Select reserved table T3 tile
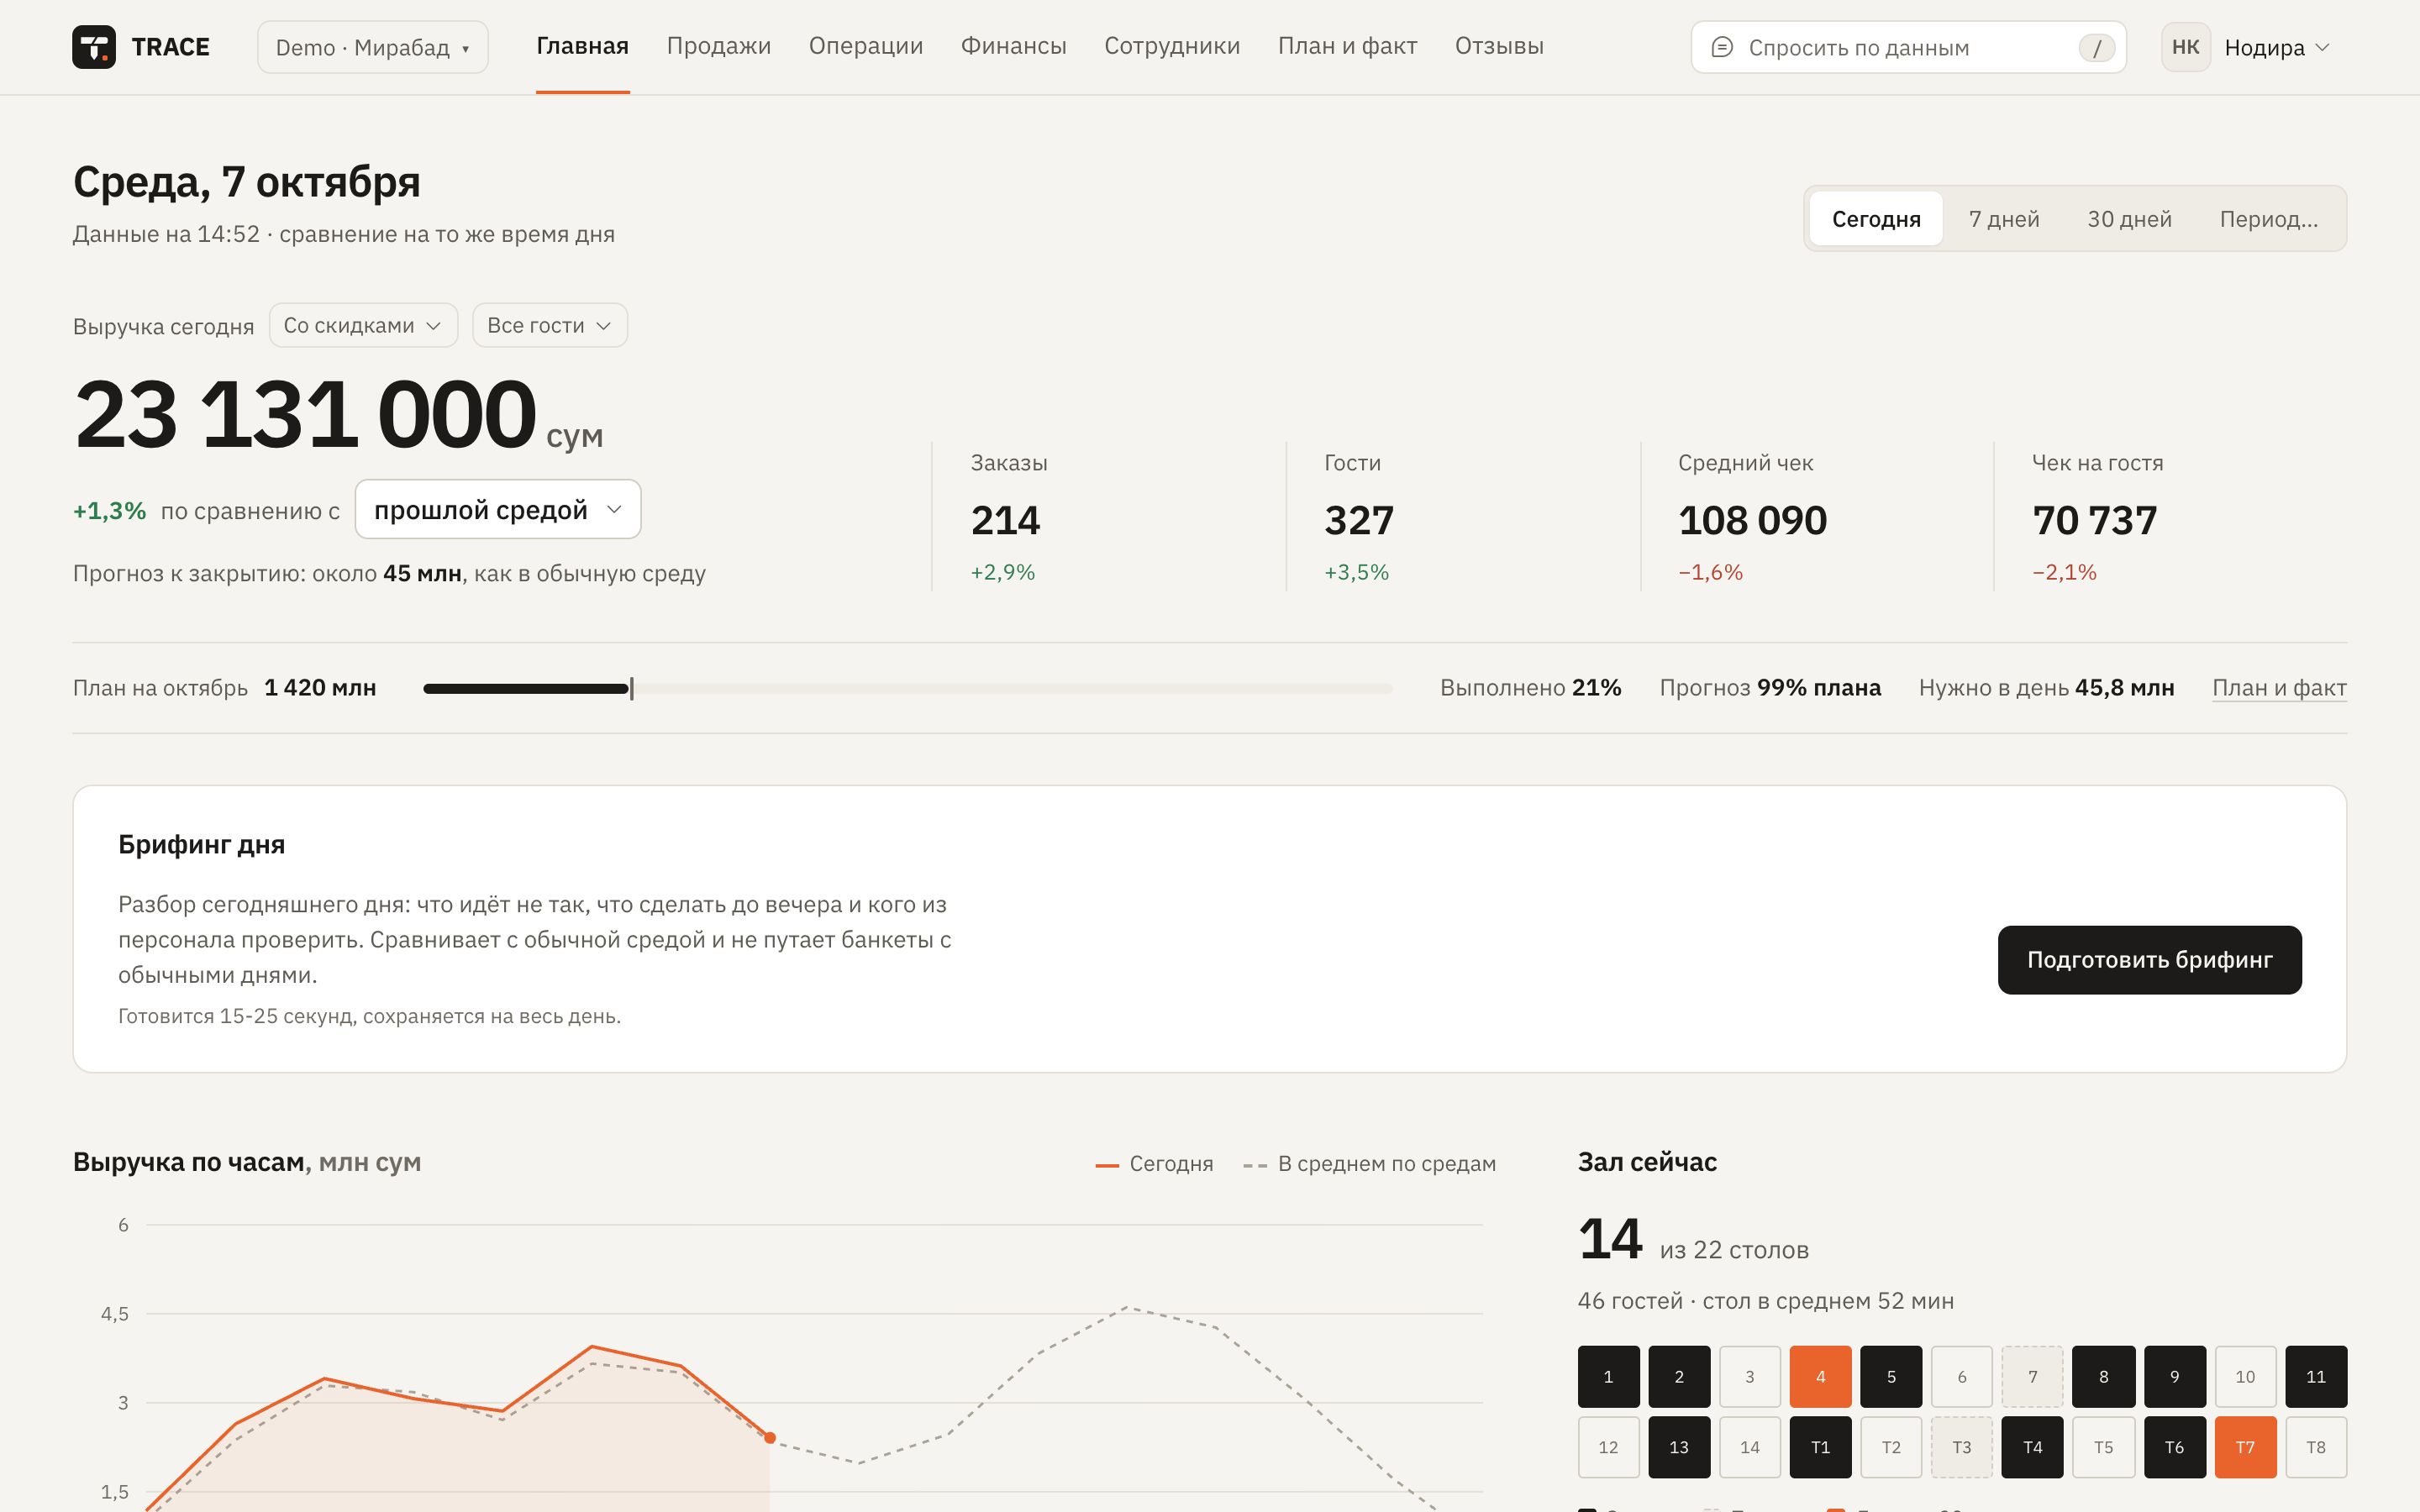 tap(1962, 1447)
